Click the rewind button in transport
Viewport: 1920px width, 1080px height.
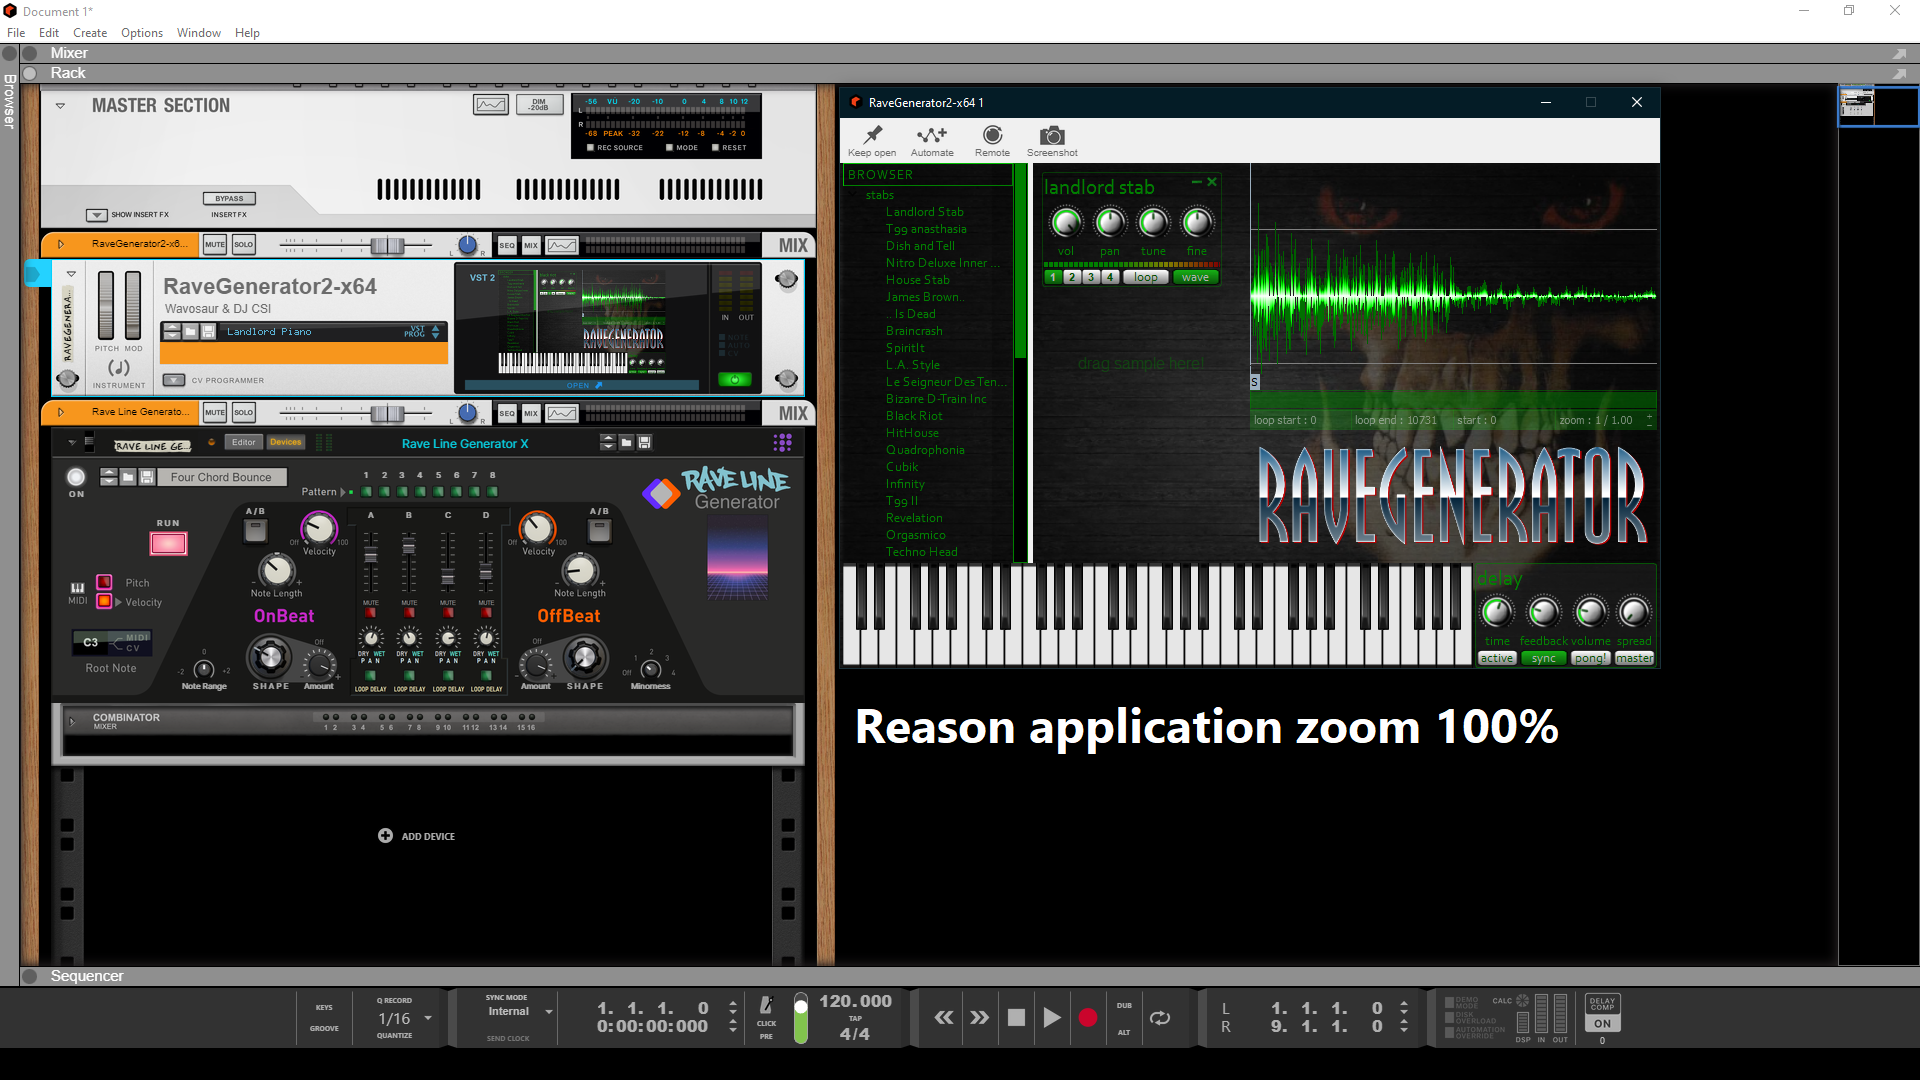[943, 1018]
